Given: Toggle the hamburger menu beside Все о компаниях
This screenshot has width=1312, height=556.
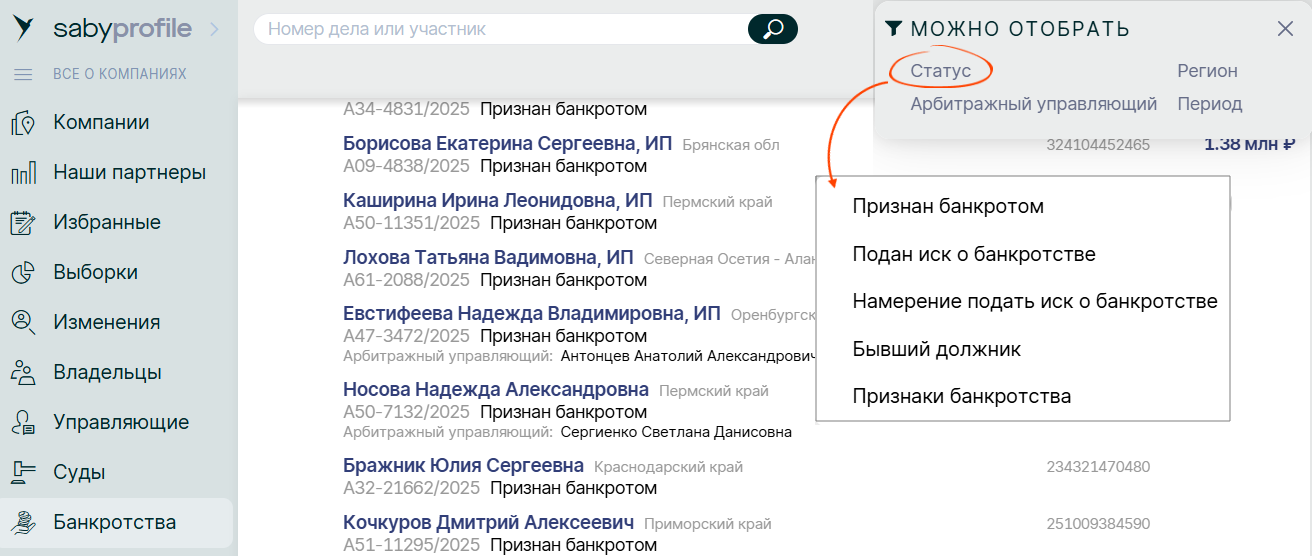Looking at the screenshot, I should tap(23, 74).
